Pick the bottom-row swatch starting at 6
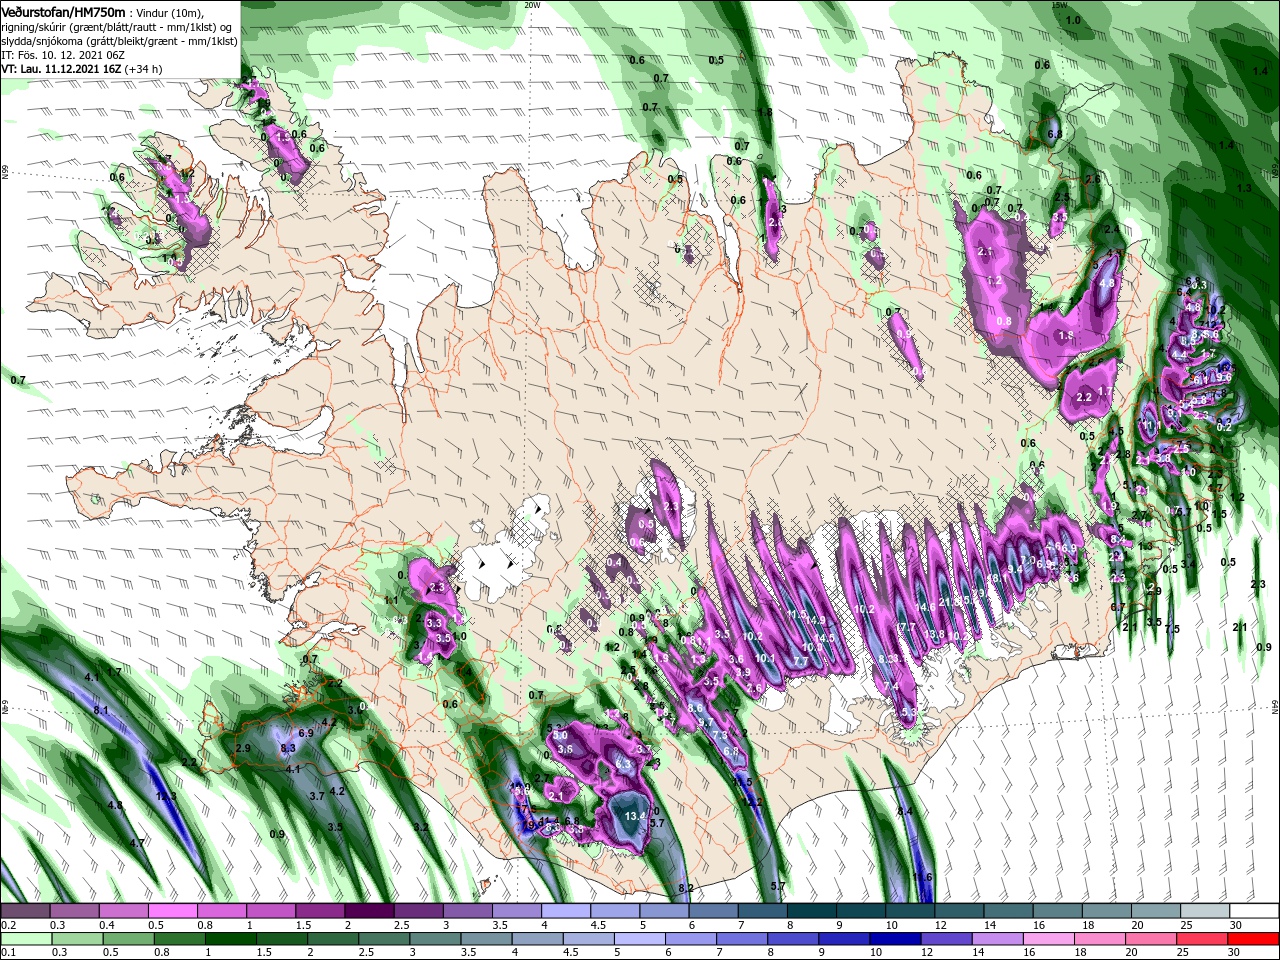1280x960 pixels. (690, 939)
